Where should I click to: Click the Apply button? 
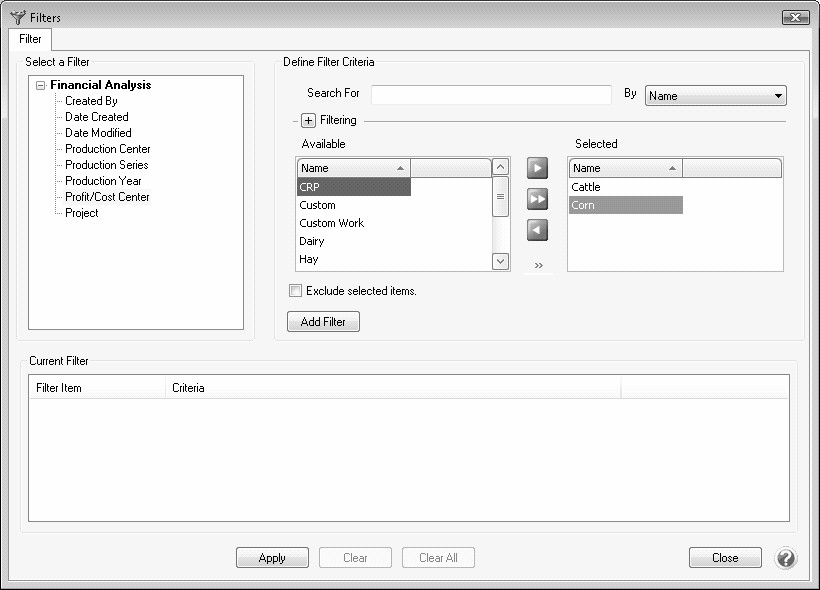point(272,558)
